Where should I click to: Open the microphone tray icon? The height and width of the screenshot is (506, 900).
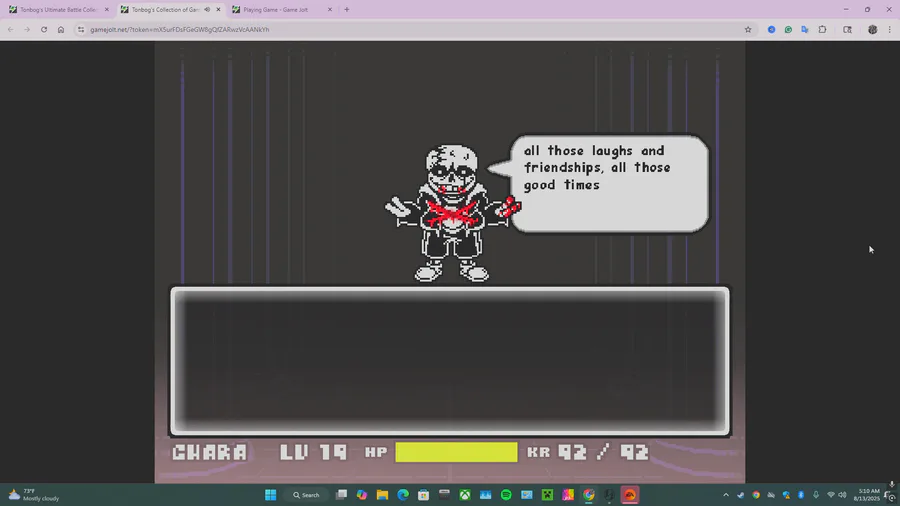816,495
